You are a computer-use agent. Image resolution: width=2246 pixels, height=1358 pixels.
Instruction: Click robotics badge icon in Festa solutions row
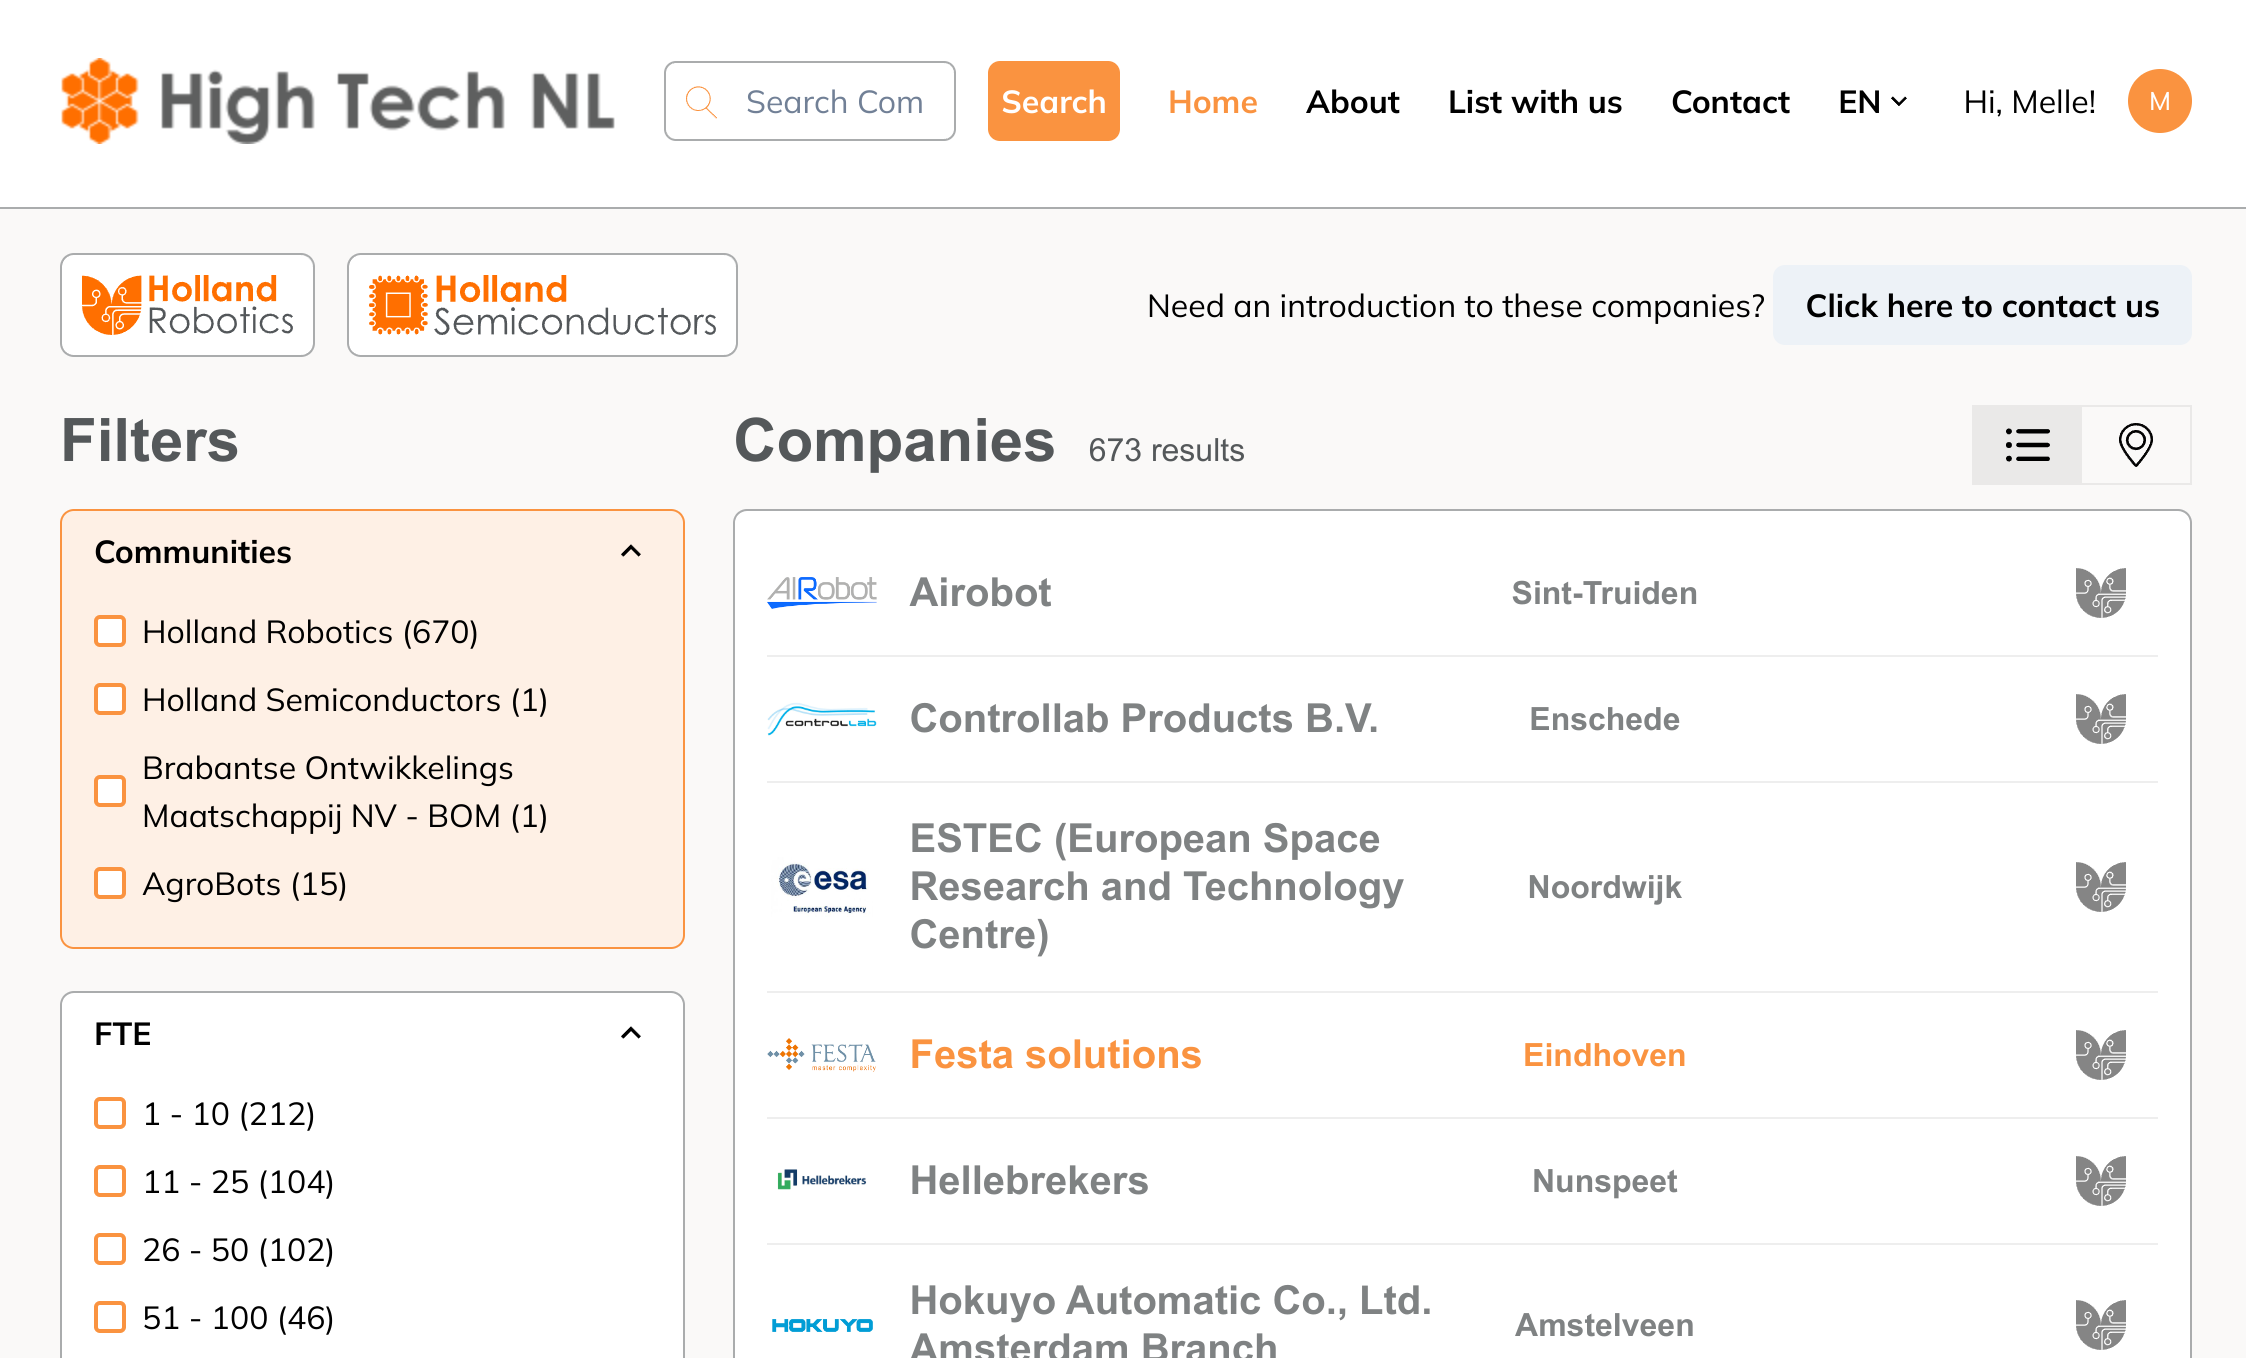pyautogui.click(x=2100, y=1055)
